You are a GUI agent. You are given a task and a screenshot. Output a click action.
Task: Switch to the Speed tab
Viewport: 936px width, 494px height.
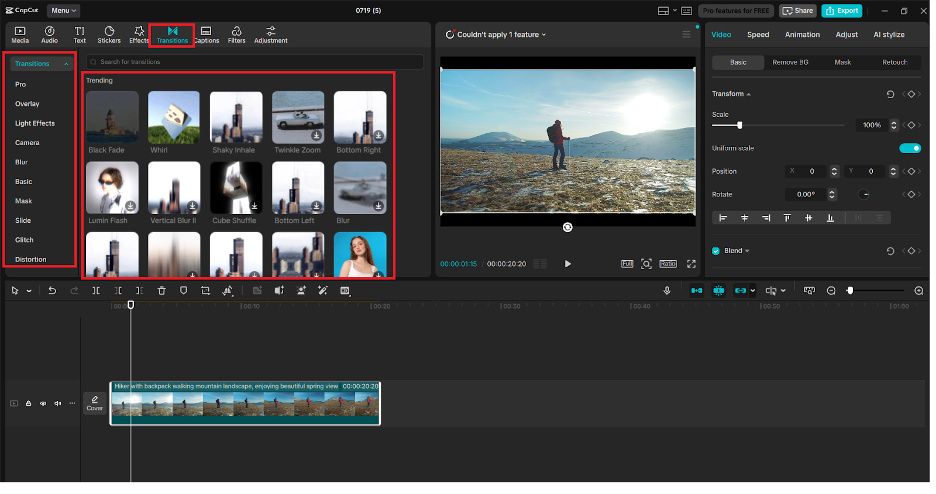tap(758, 35)
